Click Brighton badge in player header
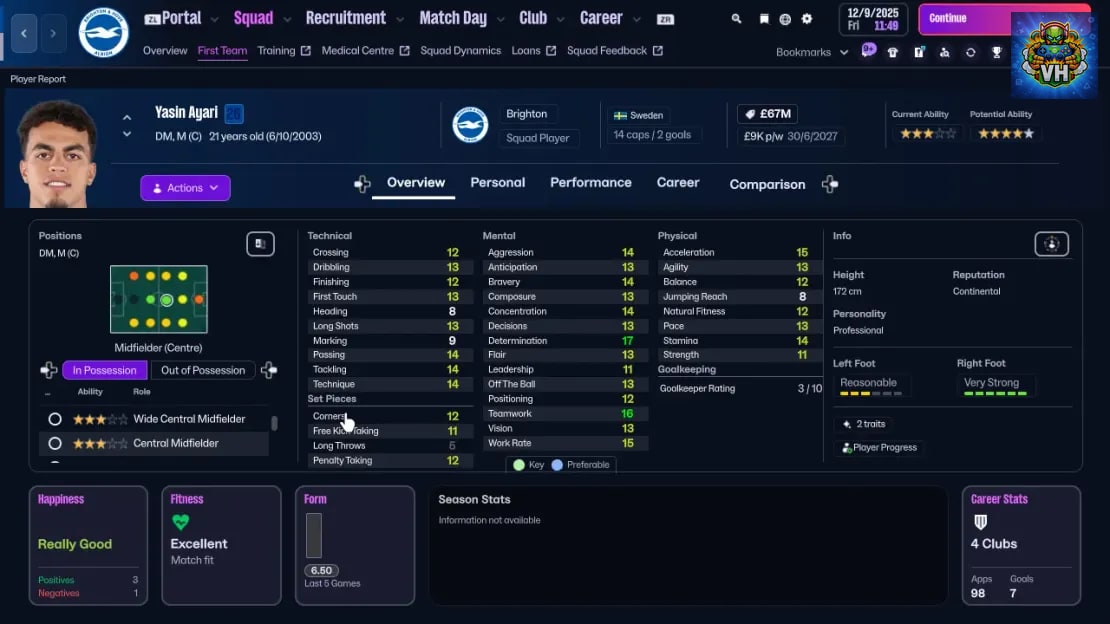This screenshot has width=1110, height=624. (x=470, y=125)
